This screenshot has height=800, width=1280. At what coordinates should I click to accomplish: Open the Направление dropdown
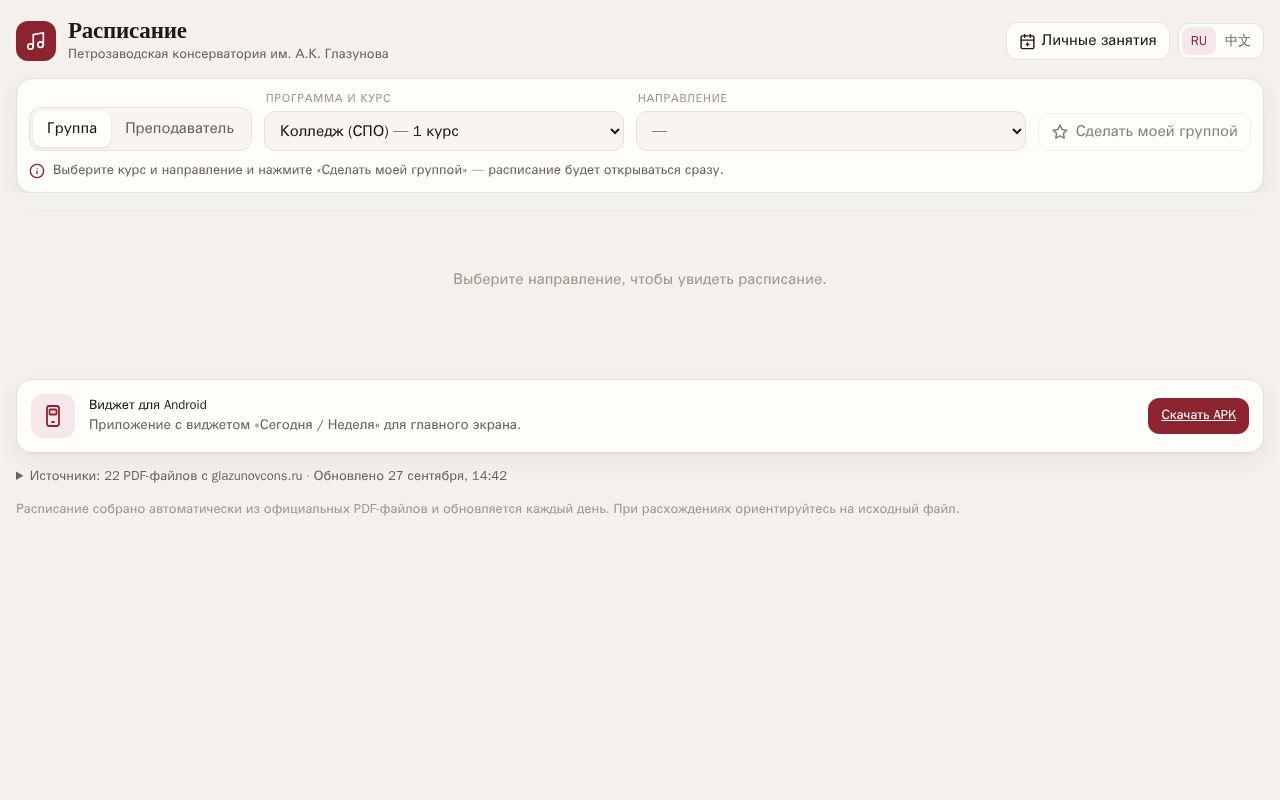(831, 131)
